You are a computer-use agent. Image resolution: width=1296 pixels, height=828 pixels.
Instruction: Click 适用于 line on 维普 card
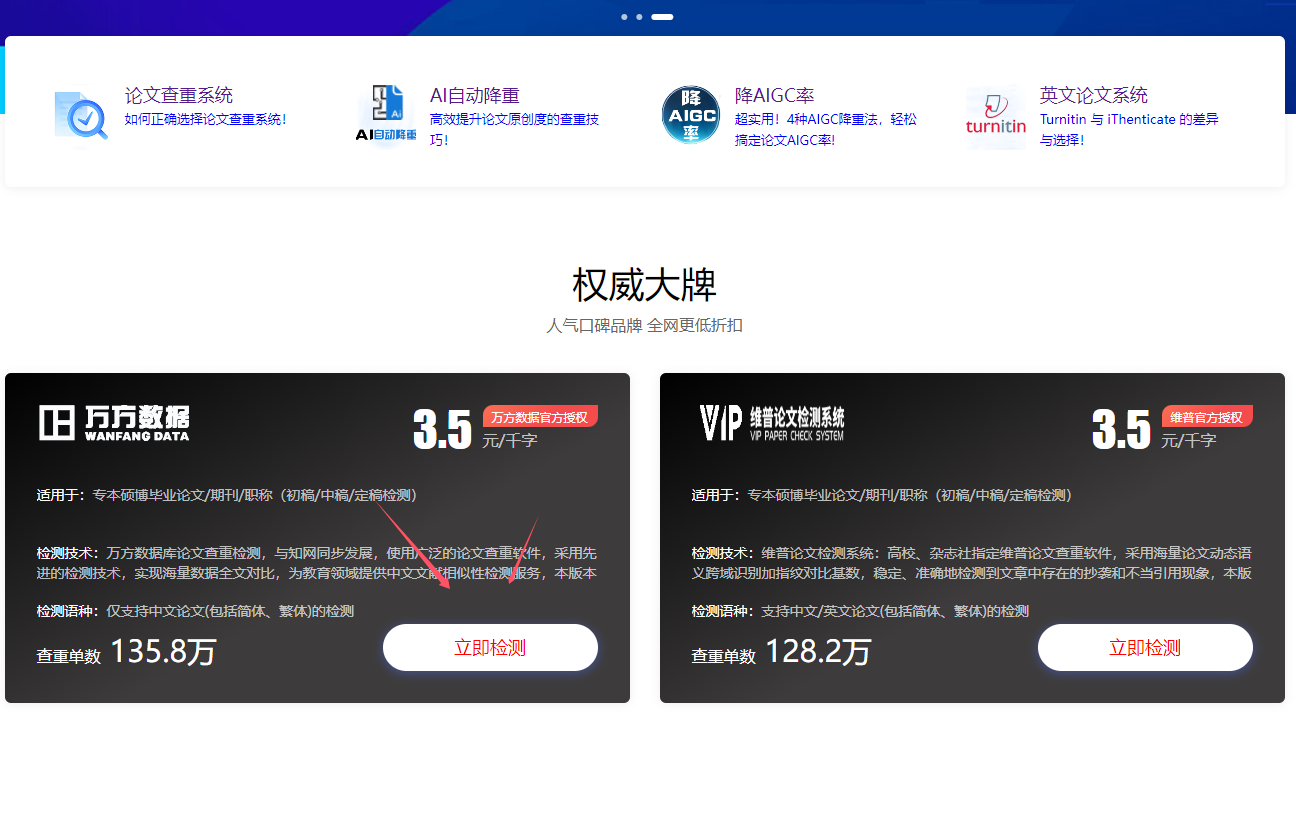pos(882,495)
